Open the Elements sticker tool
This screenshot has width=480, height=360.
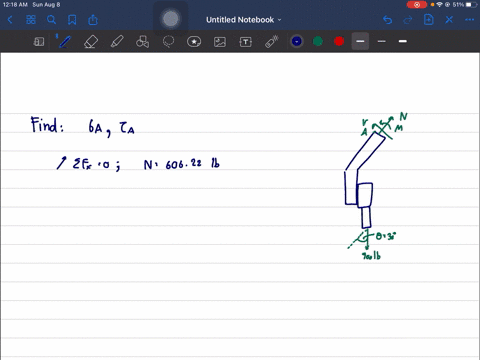[x=194, y=42]
